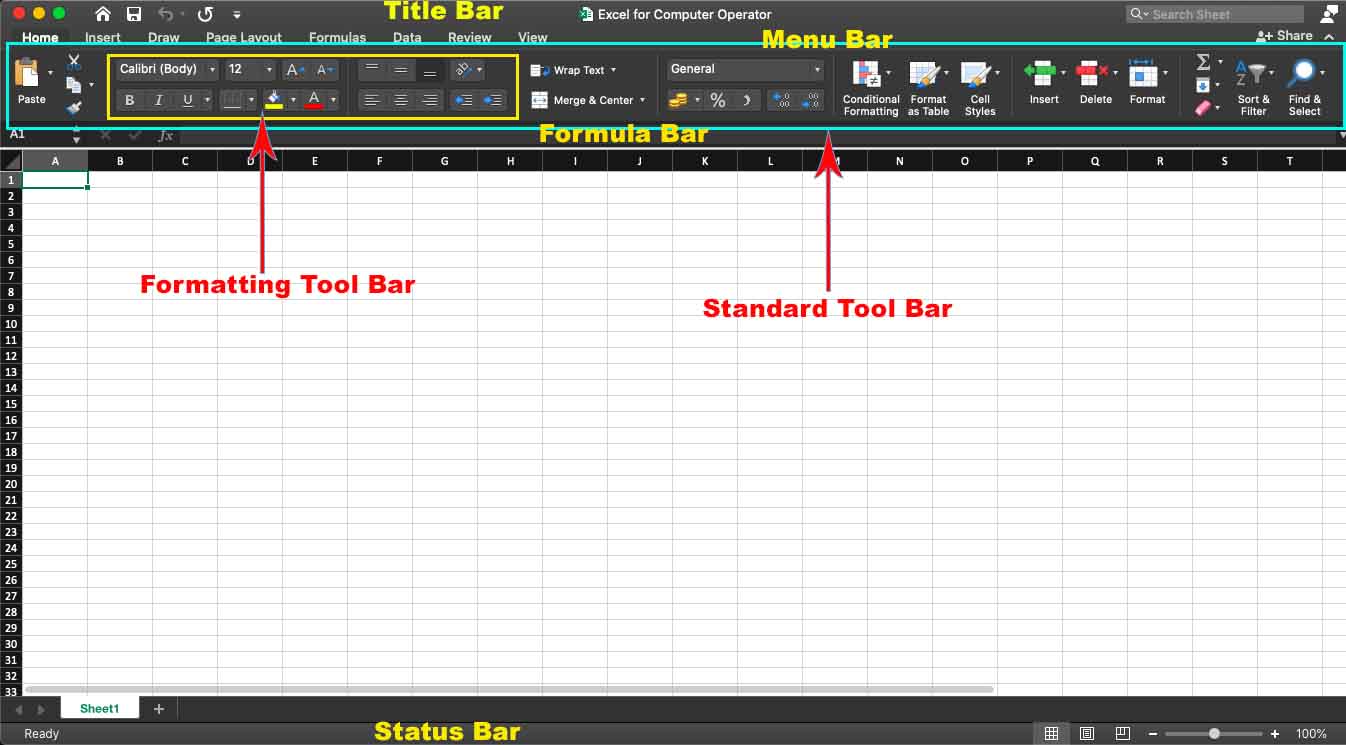Open Conditional Formatting
This screenshot has height=745, width=1346.
[870, 88]
